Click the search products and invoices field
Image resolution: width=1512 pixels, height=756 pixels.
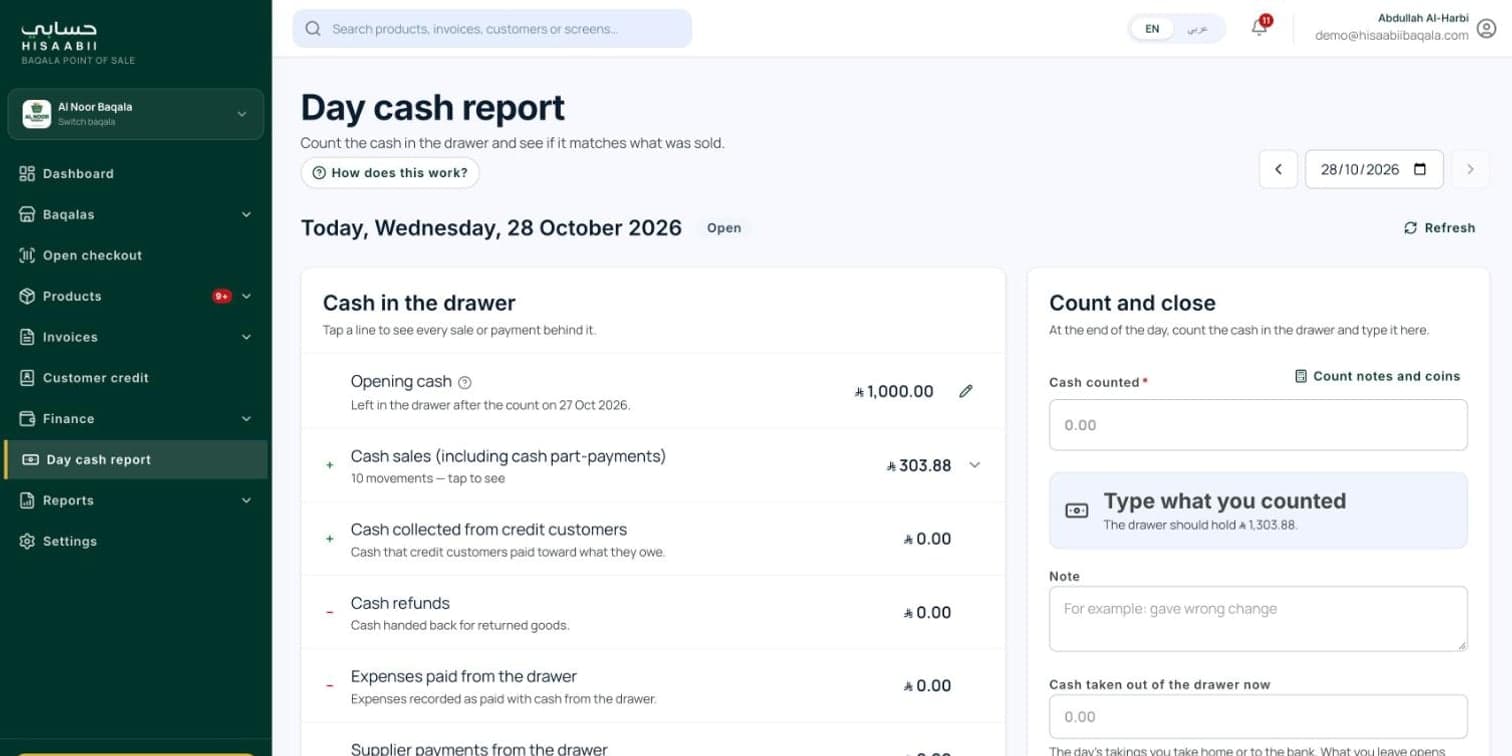click(492, 29)
